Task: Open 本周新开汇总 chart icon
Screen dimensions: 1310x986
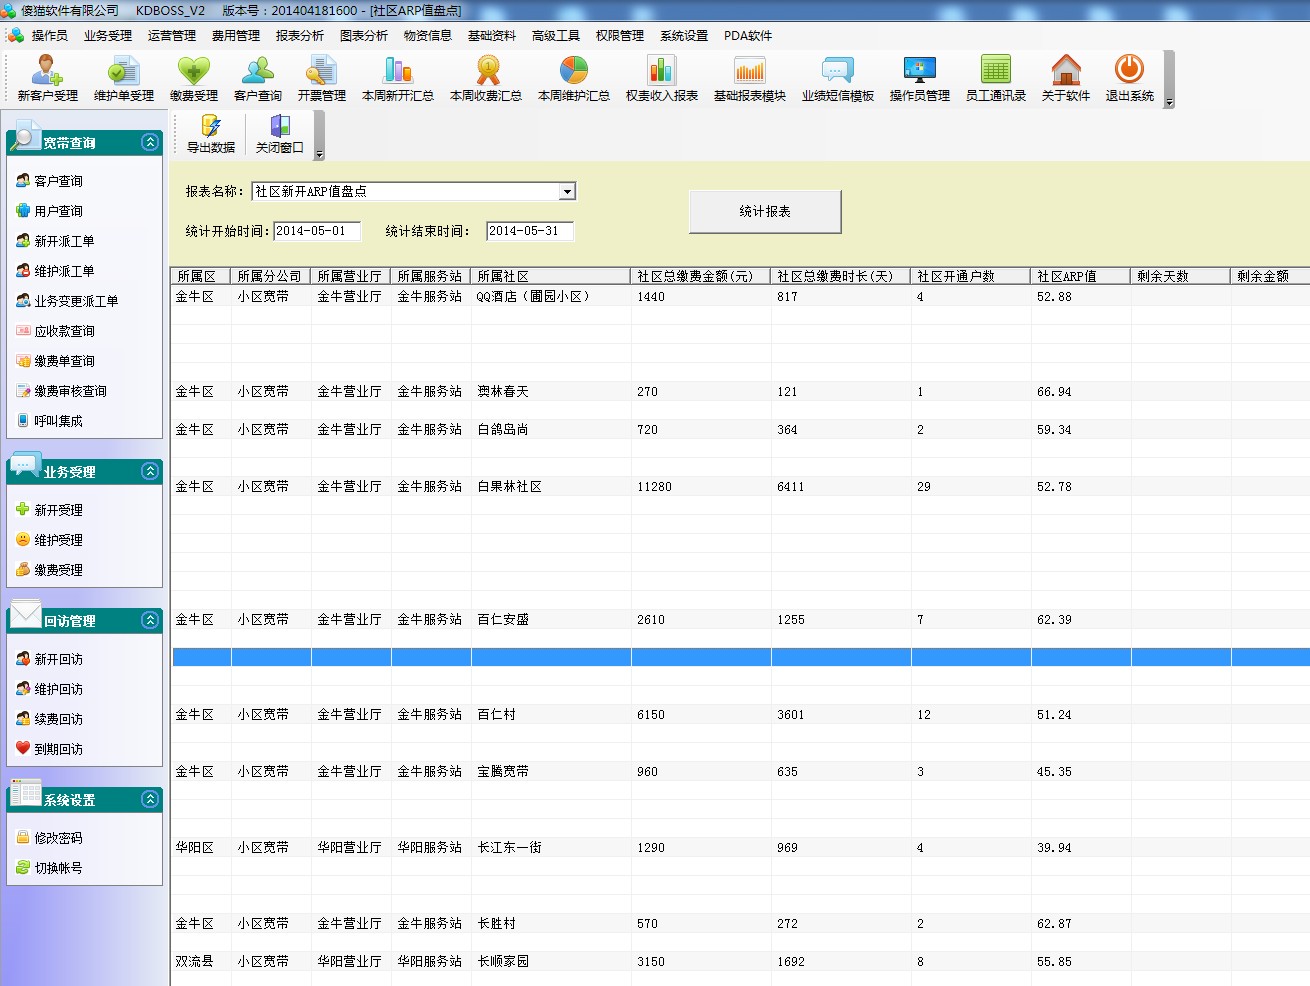Action: pos(398,78)
